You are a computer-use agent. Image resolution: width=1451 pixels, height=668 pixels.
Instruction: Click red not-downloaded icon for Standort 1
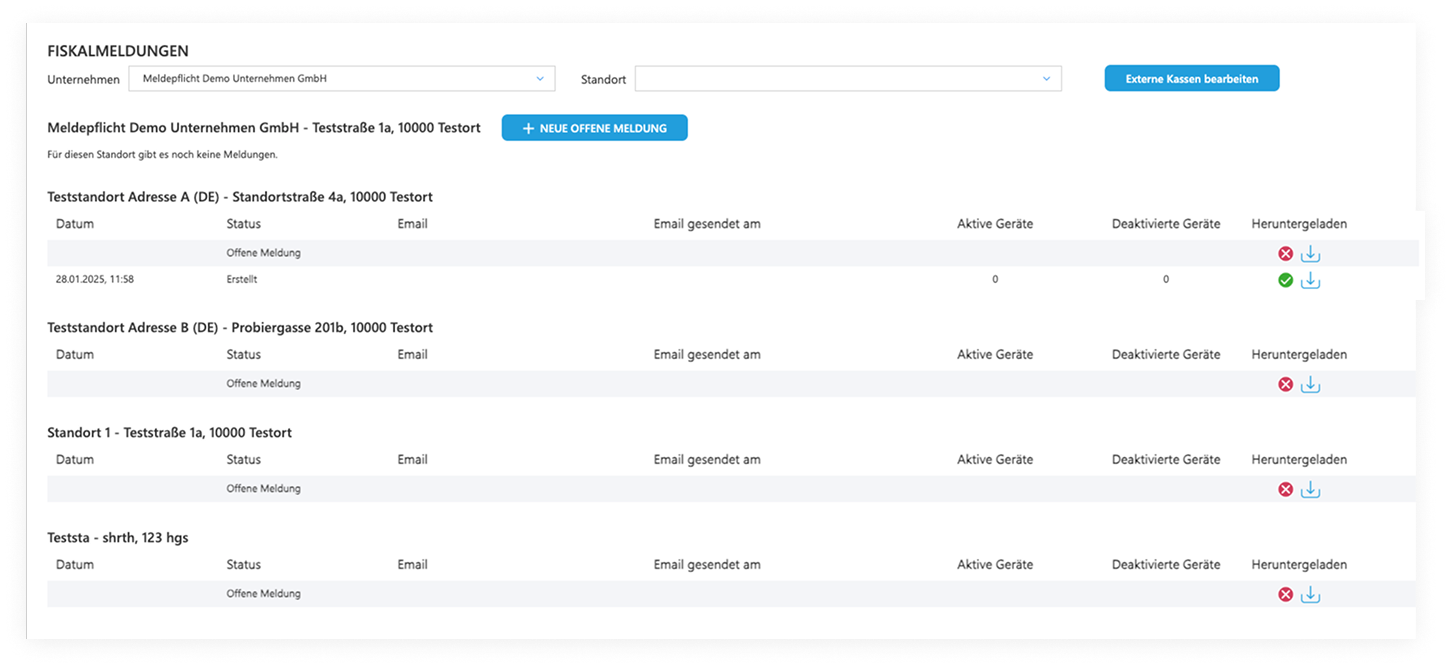point(1286,490)
